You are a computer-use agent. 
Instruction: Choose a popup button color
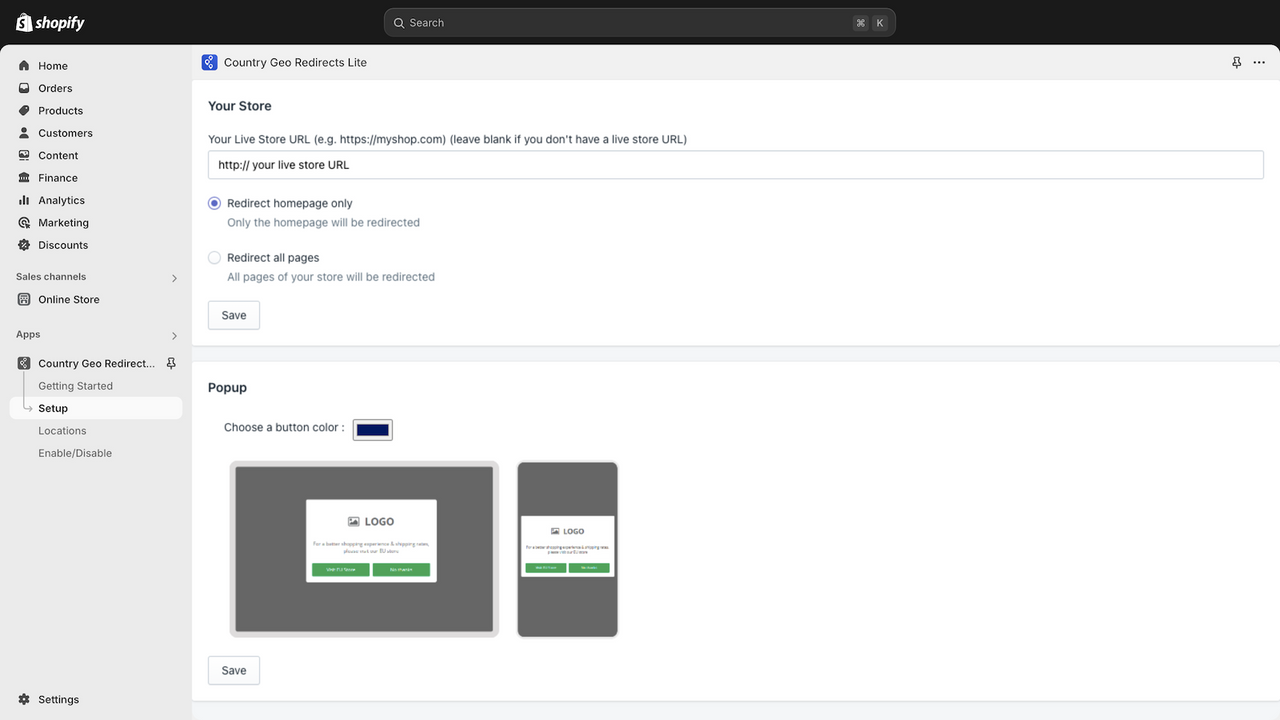[x=372, y=429]
